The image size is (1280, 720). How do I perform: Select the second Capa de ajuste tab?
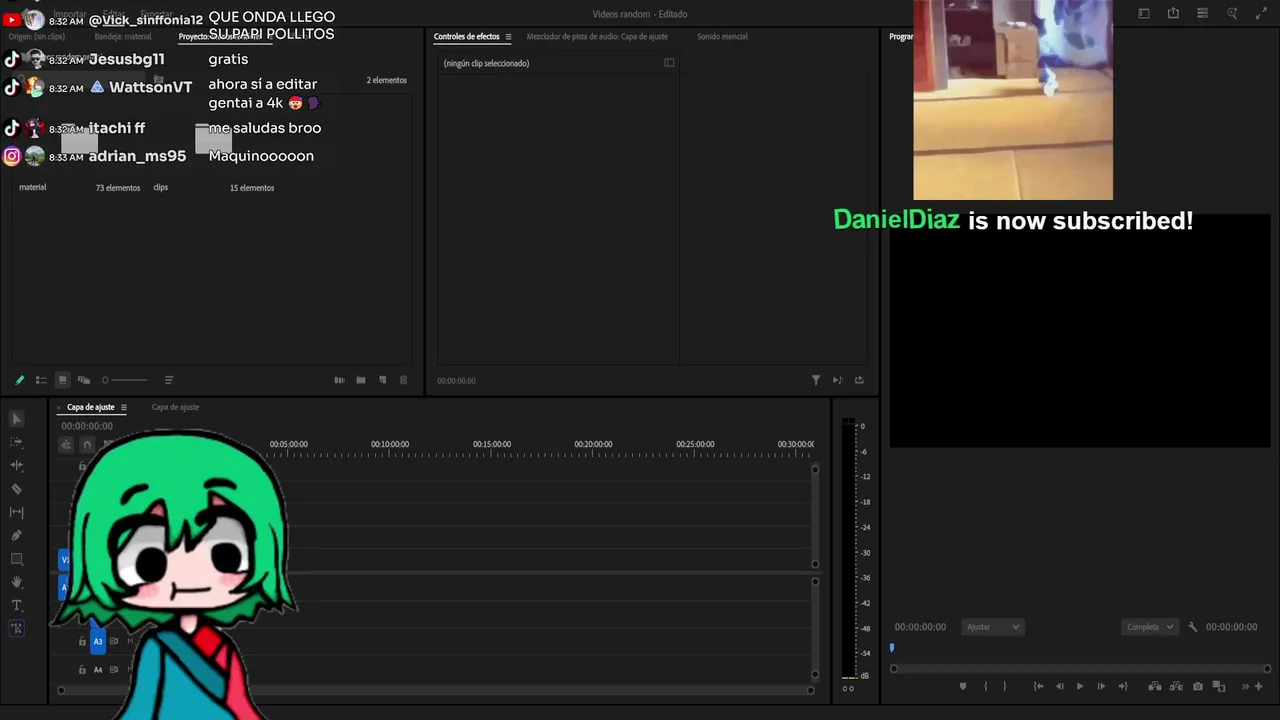click(x=175, y=407)
